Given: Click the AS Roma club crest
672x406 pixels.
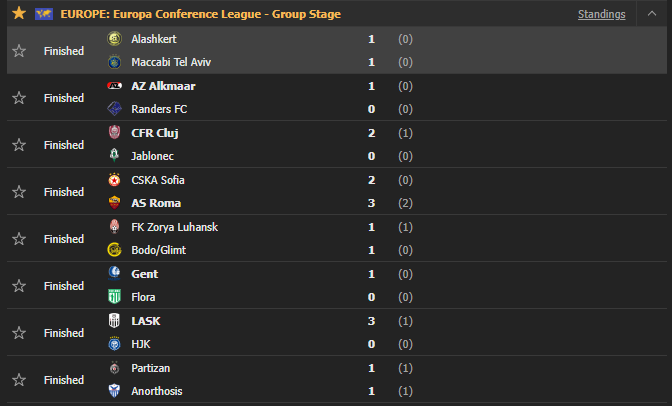Looking at the screenshot, I should tap(113, 203).
